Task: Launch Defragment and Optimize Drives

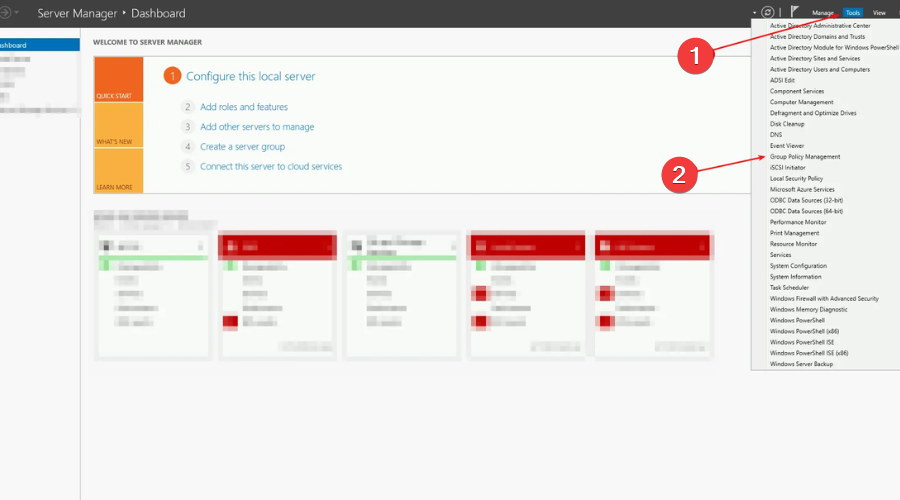Action: [813, 113]
